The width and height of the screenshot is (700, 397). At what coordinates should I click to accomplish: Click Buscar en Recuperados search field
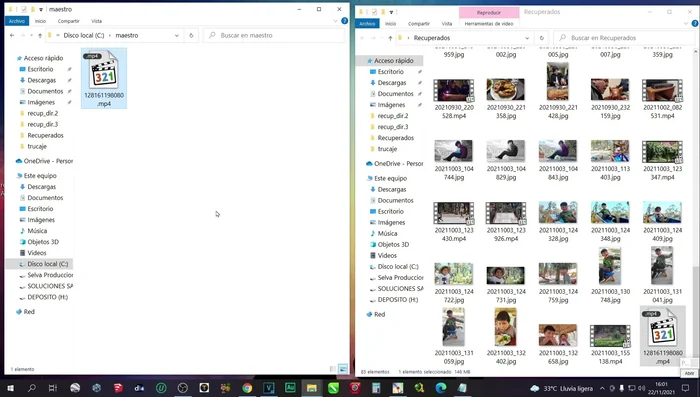[624, 38]
